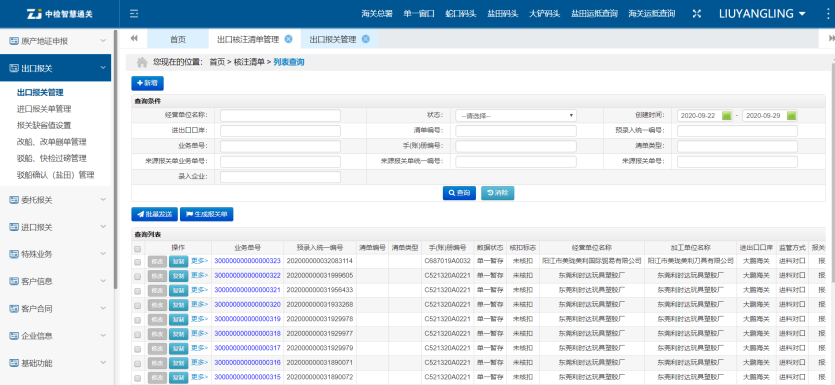Close the 出口报关管理 tab
This screenshot has height=385, width=835.
365,39
